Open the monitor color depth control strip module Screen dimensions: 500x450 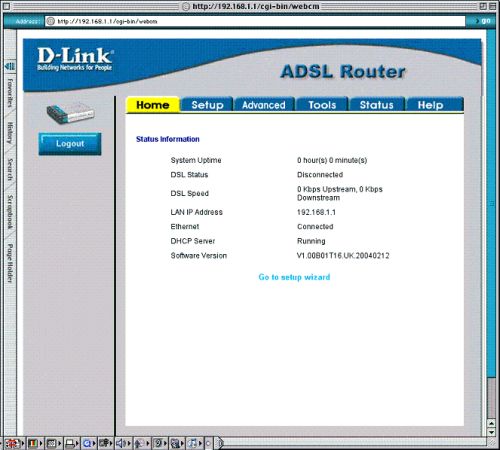point(35,443)
